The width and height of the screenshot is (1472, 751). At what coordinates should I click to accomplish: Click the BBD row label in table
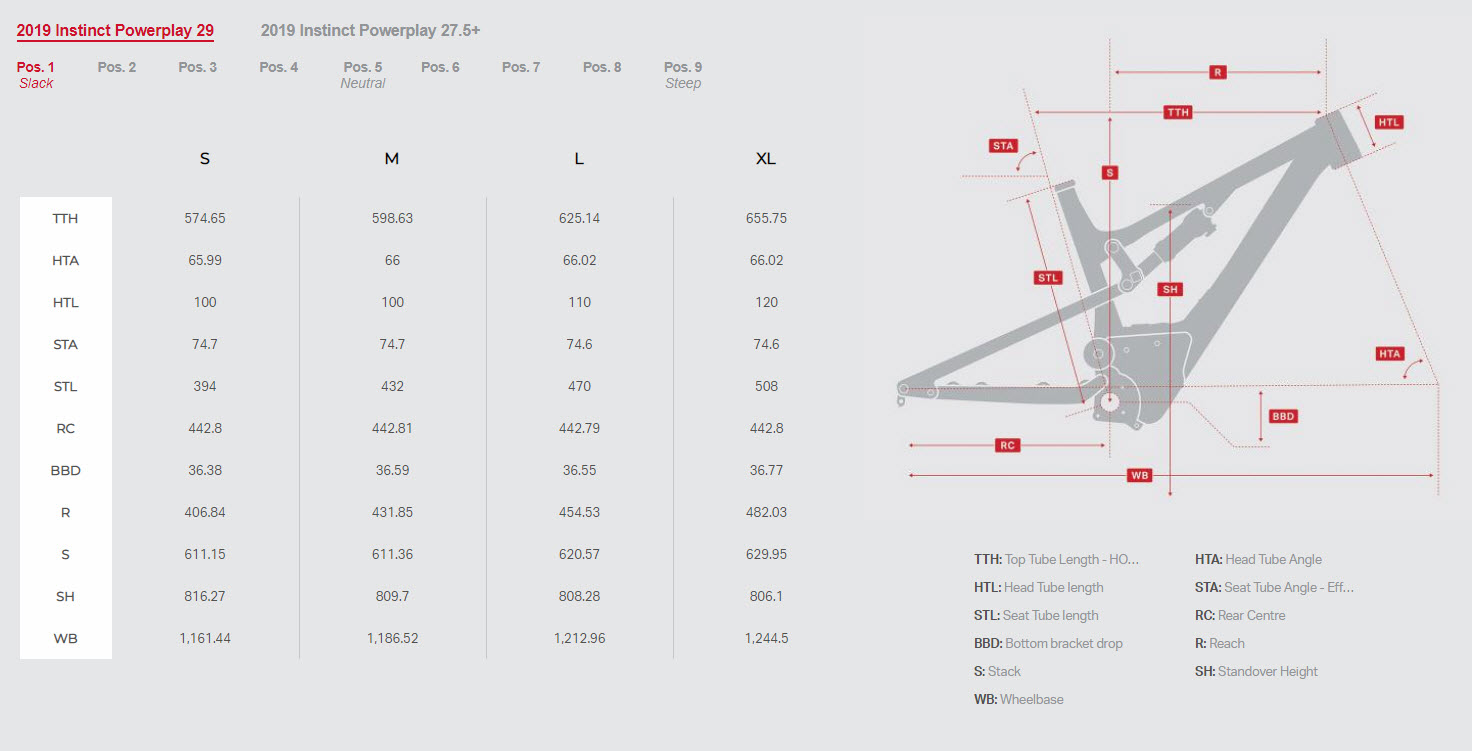coord(66,470)
